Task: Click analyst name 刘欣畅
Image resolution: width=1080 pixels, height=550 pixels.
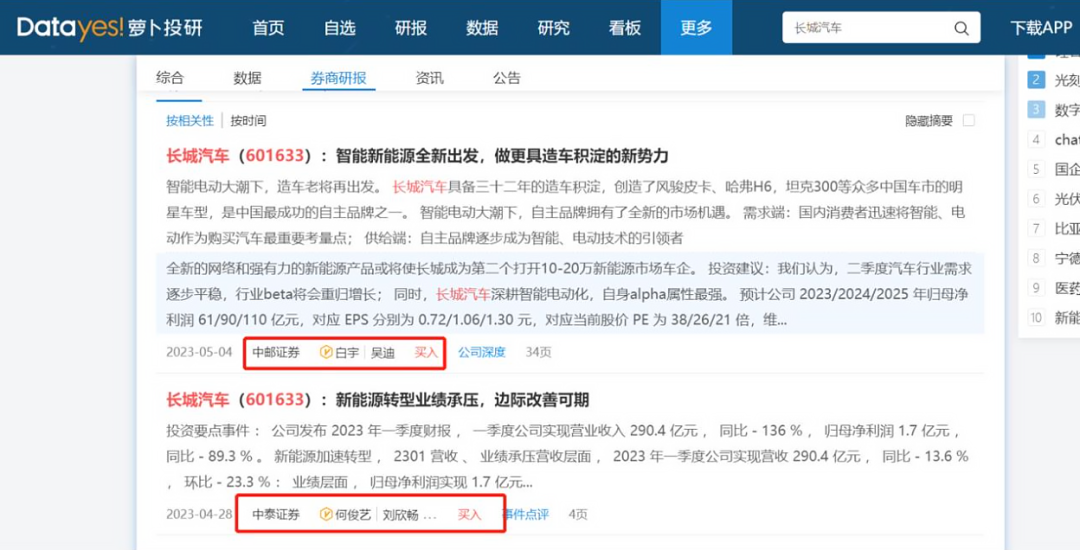Action: pos(401,514)
